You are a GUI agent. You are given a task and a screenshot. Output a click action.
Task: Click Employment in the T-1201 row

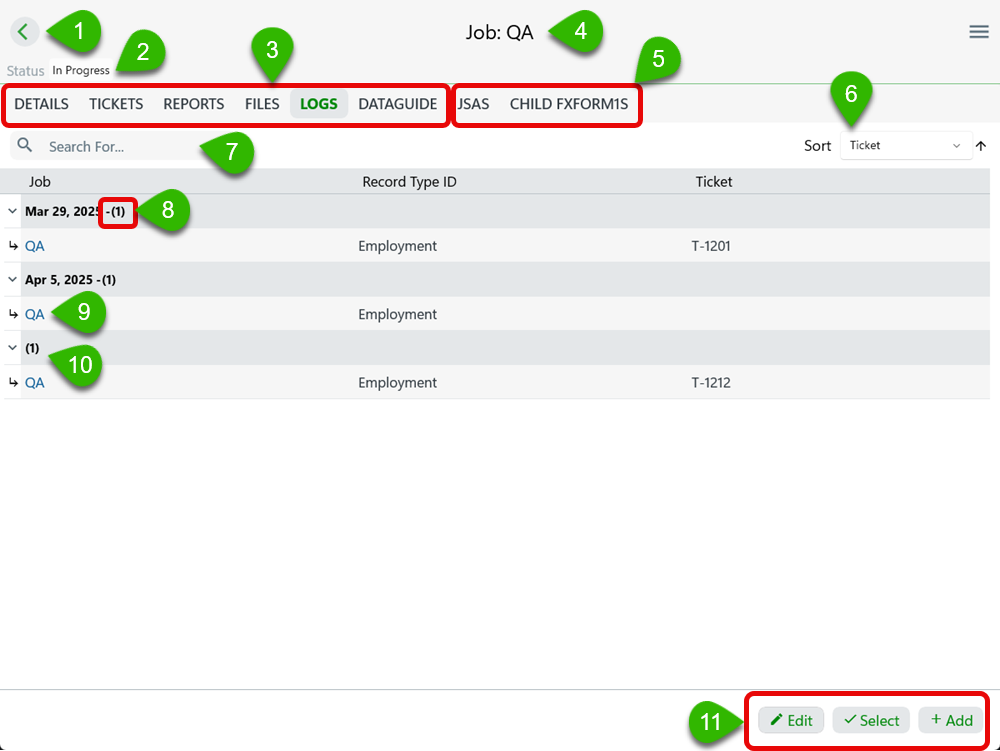(397, 246)
